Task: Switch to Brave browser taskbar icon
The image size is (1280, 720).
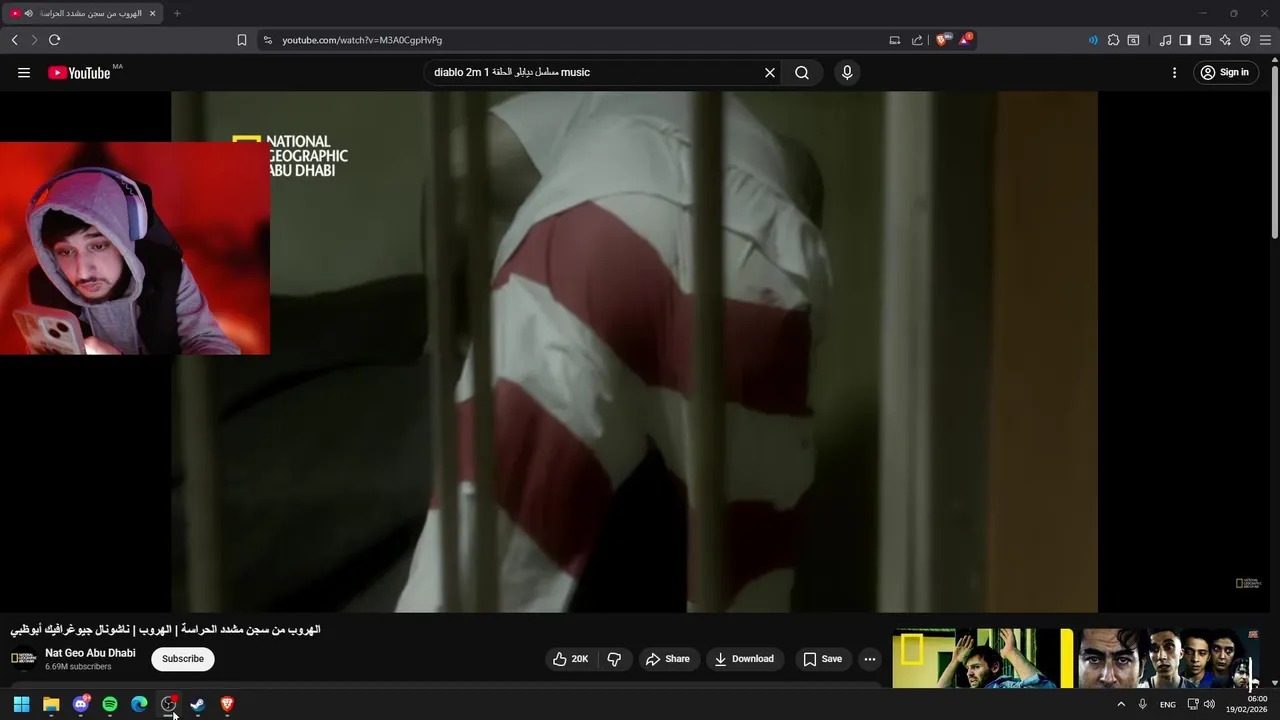Action: (227, 704)
